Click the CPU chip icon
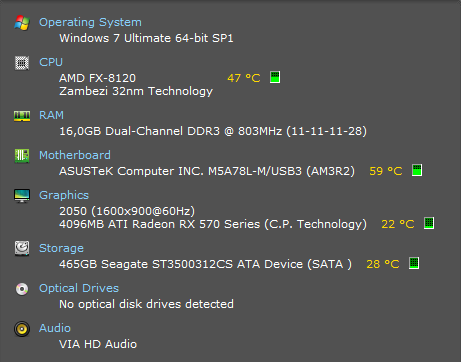This screenshot has height=362, width=461. (x=22, y=63)
